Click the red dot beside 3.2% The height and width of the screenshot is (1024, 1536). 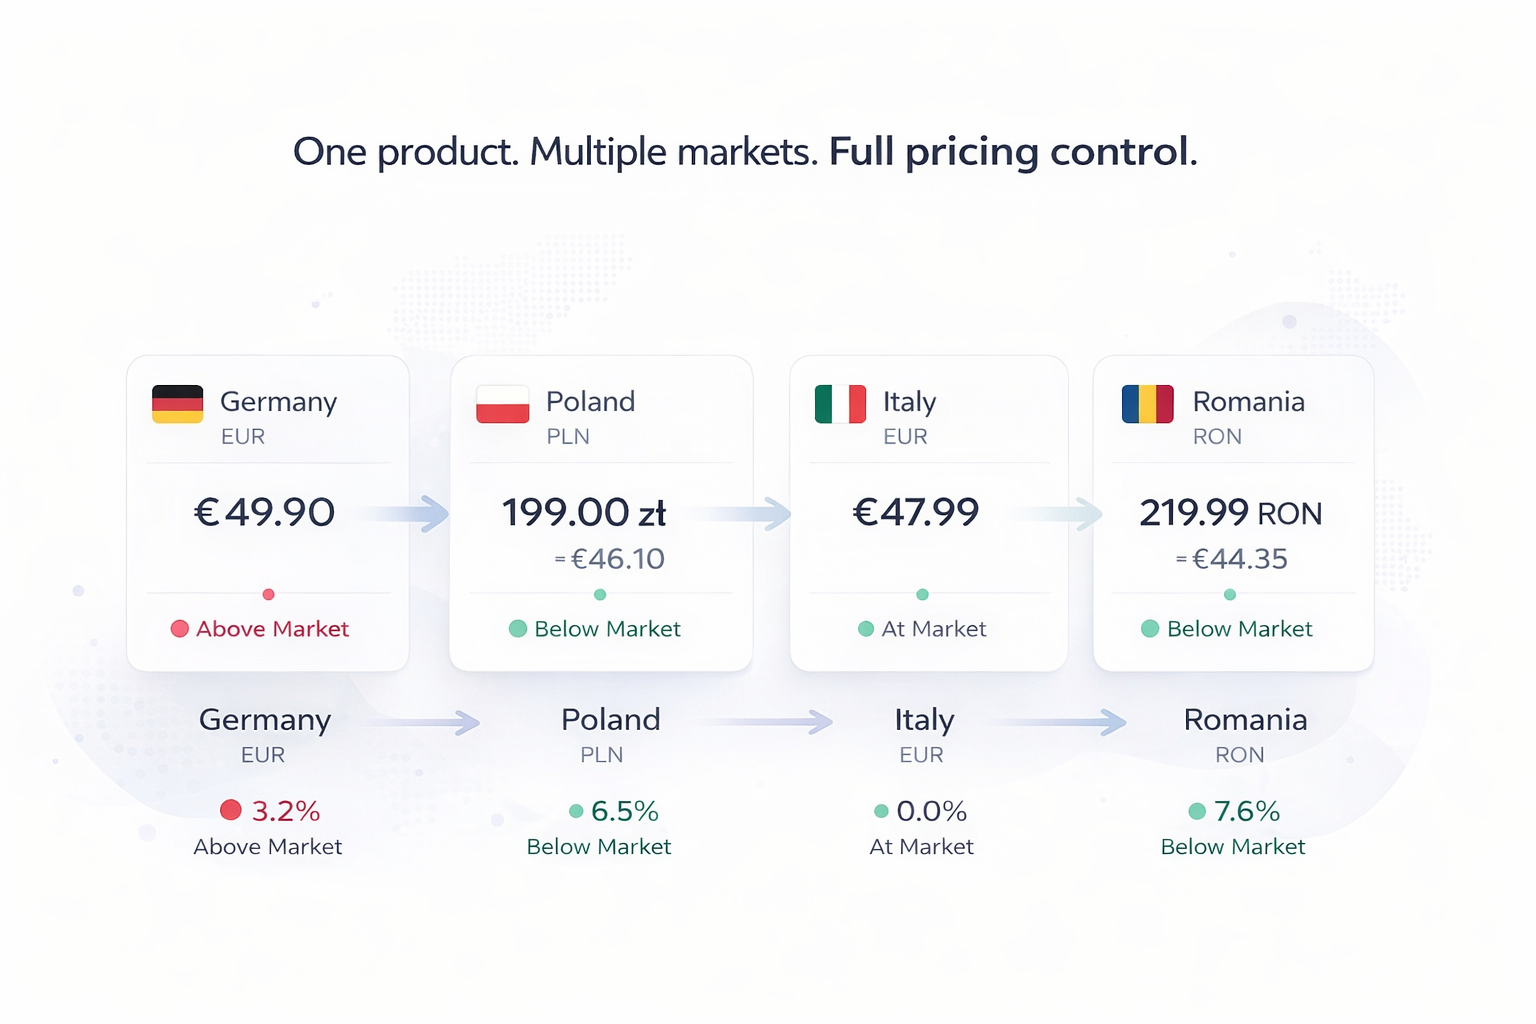click(x=231, y=810)
